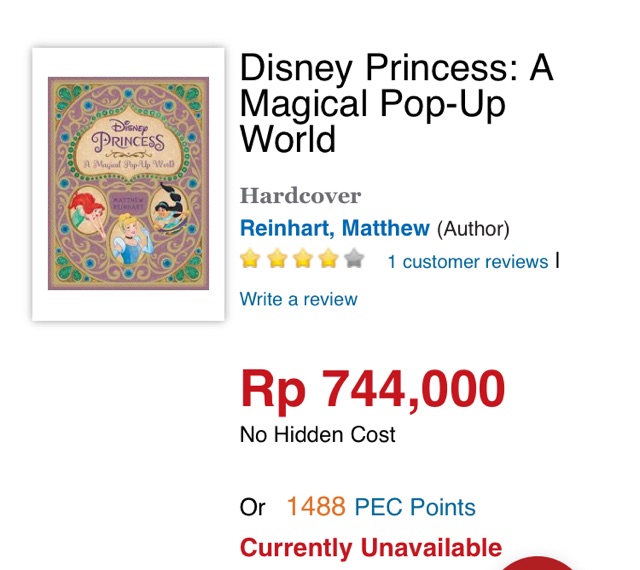Click the 1488 points value
Screen dimensions: 640x570
tap(315, 507)
